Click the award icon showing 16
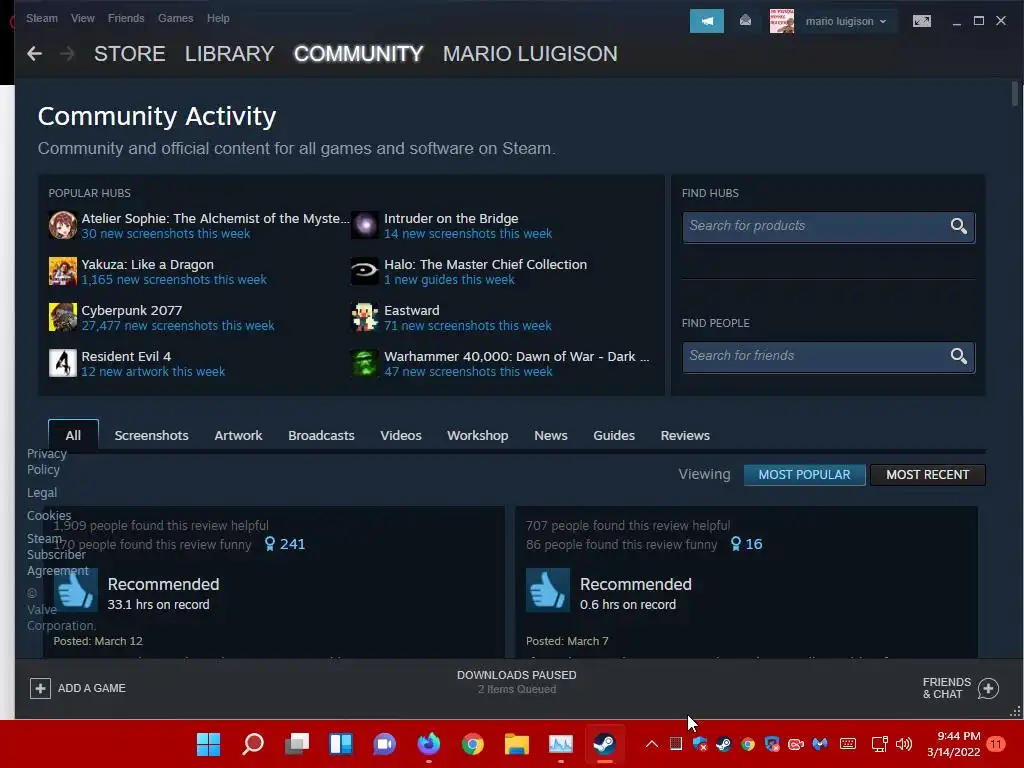 [x=736, y=544]
